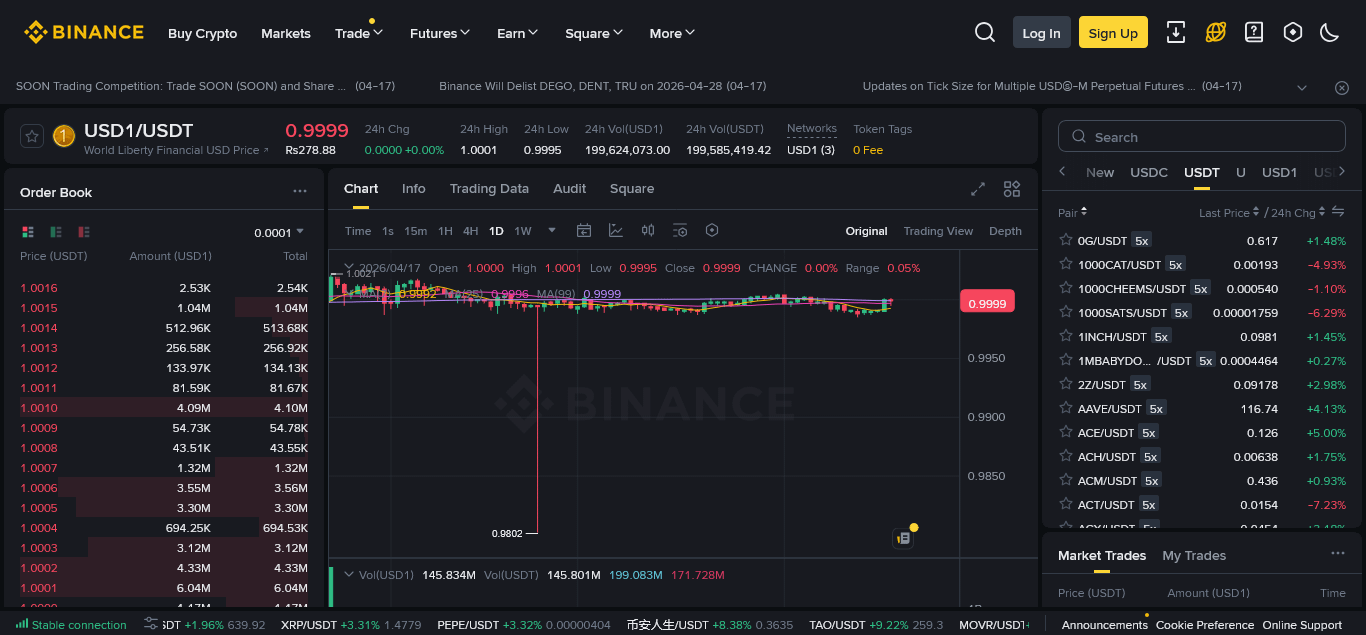
Task: Click the Sign Up button
Action: click(1113, 33)
